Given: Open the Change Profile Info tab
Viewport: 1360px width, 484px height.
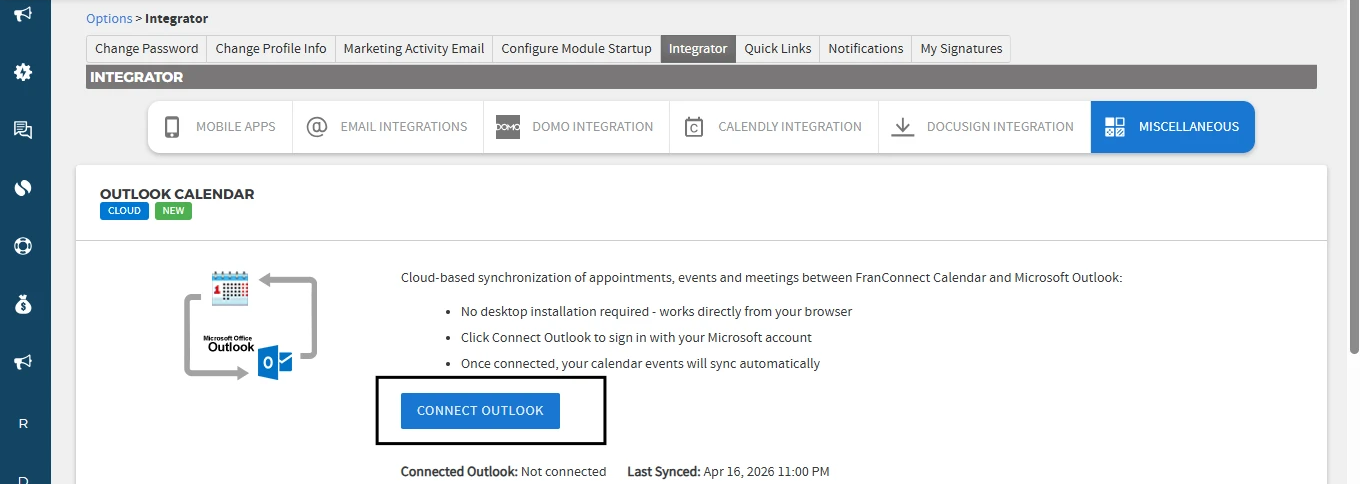Looking at the screenshot, I should pos(271,49).
